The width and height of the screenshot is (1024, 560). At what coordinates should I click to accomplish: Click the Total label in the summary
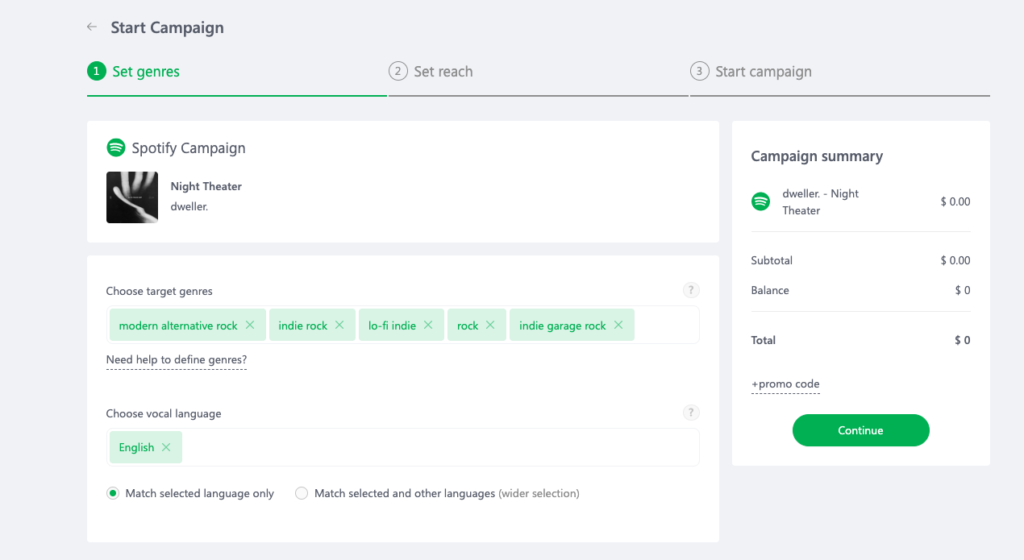click(x=763, y=340)
